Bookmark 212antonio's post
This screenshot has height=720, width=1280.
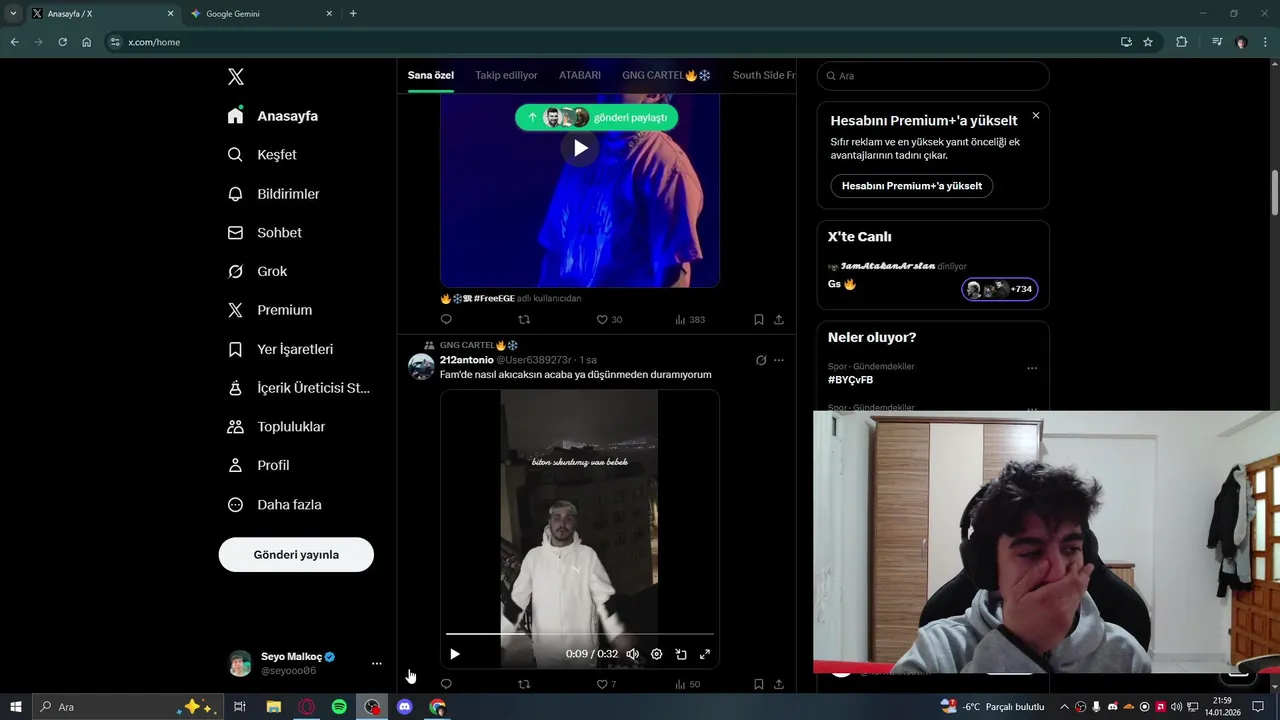(758, 684)
